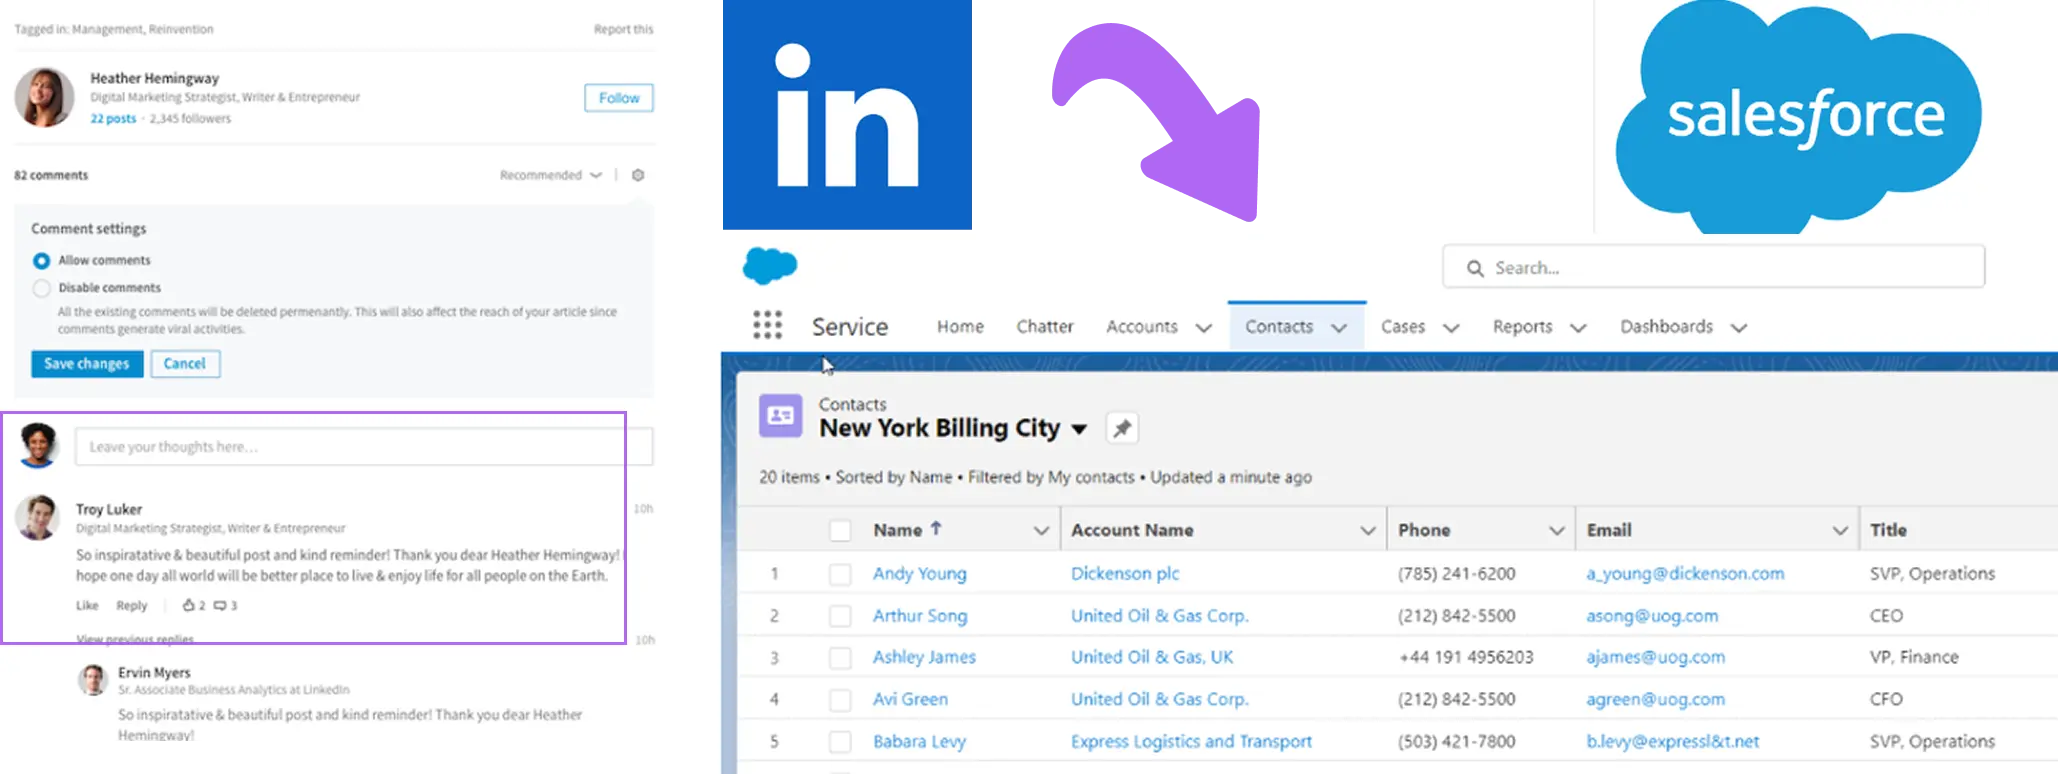Click the likes count thumbs-up icon
This screenshot has width=2058, height=774.
coord(188,605)
